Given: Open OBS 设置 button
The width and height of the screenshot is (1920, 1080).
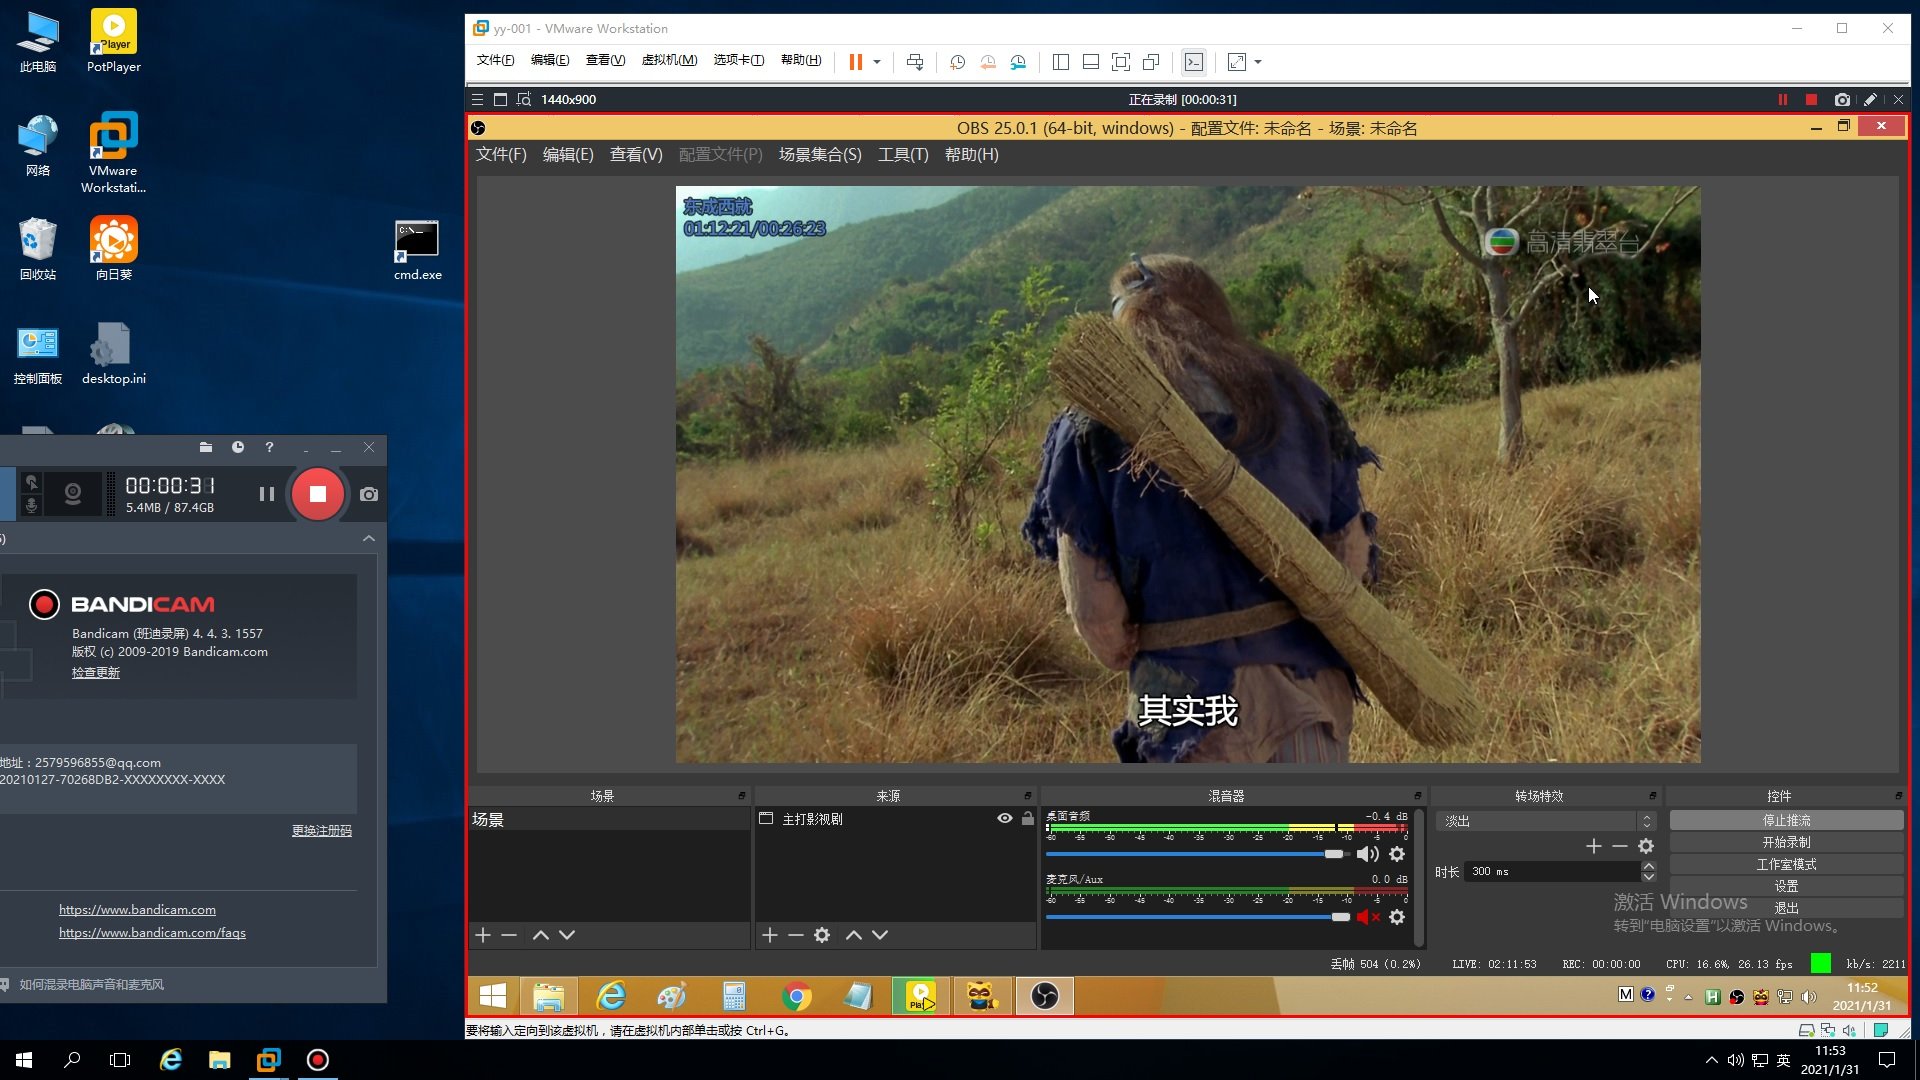Looking at the screenshot, I should point(1786,886).
